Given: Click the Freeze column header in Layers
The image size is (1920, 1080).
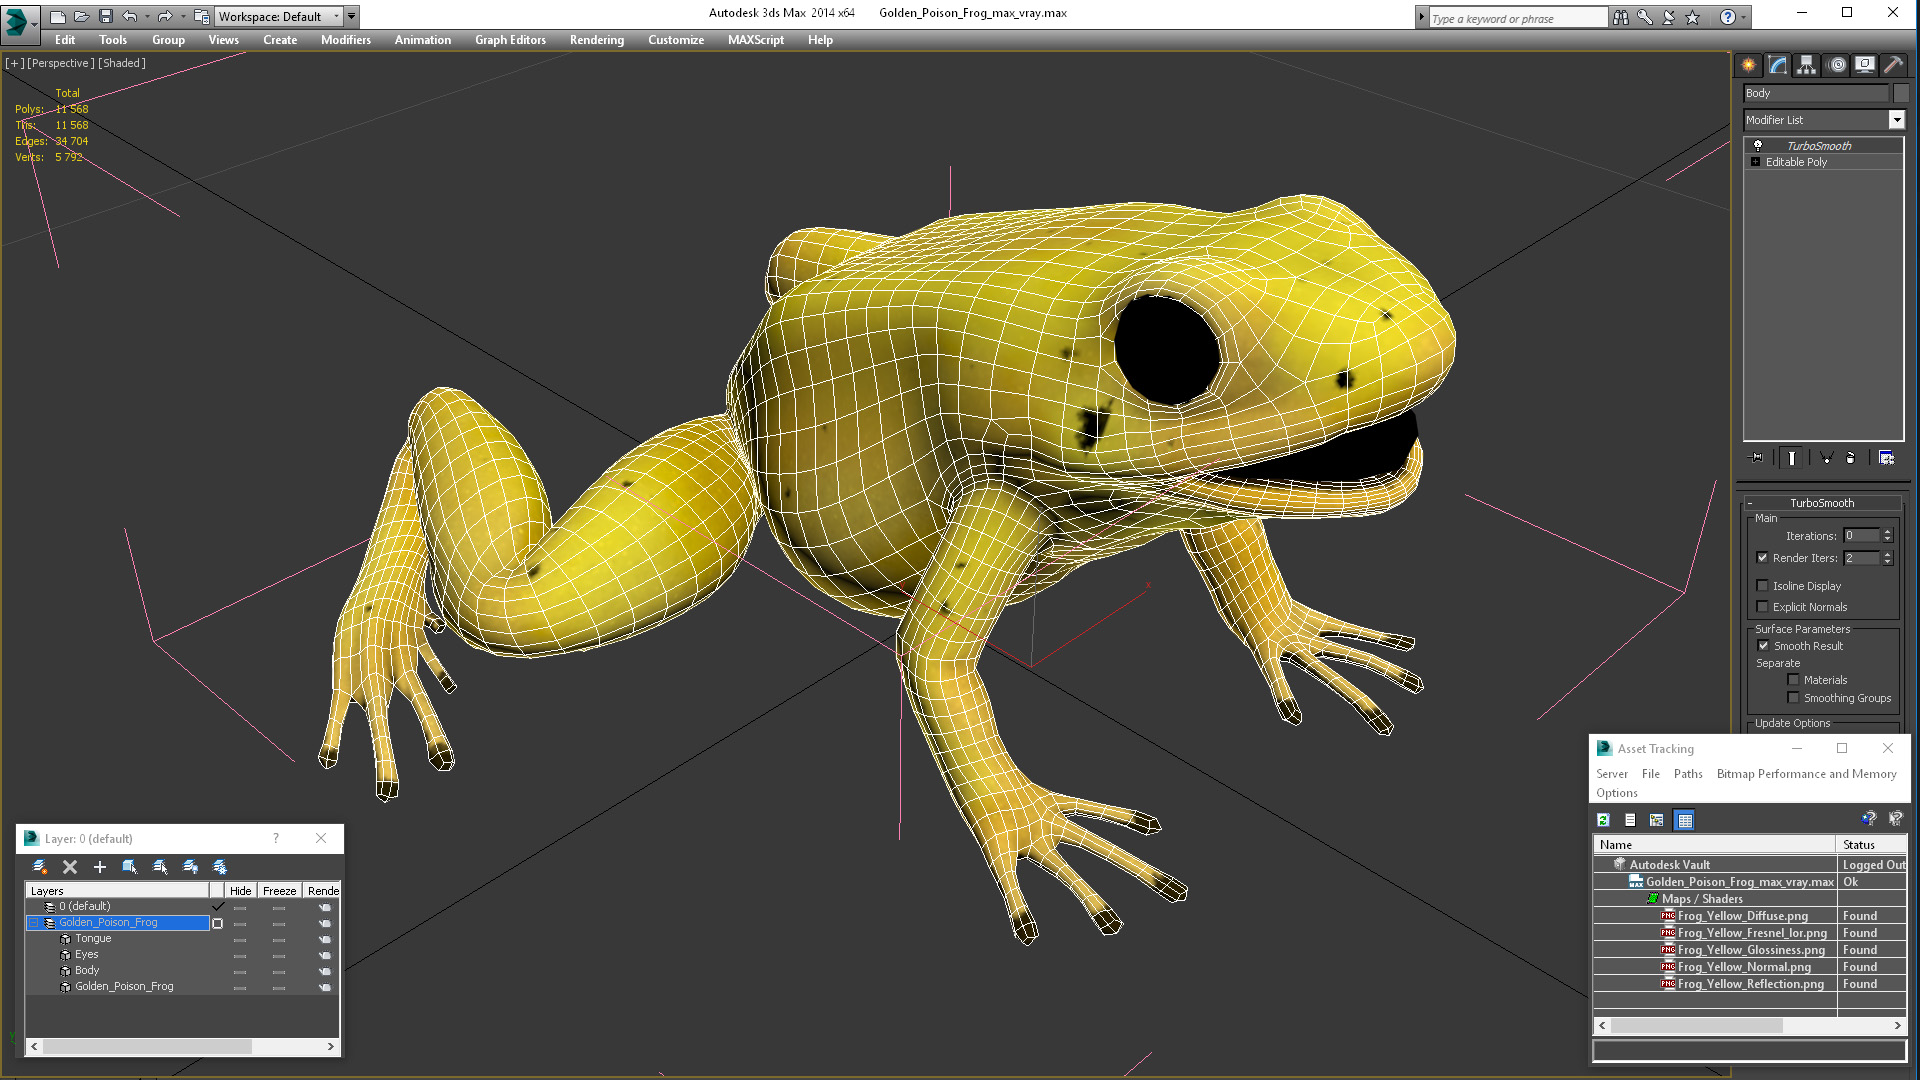Looking at the screenshot, I should 280,890.
